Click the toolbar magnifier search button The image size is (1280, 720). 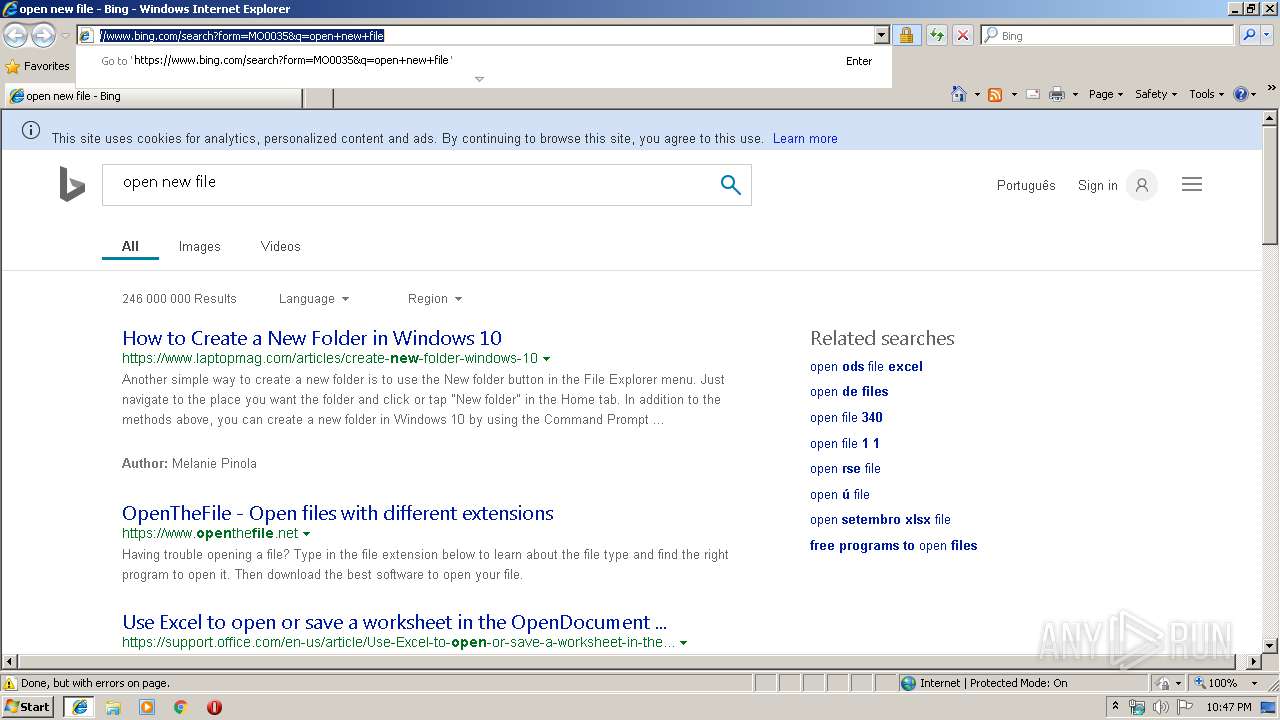pos(1248,35)
